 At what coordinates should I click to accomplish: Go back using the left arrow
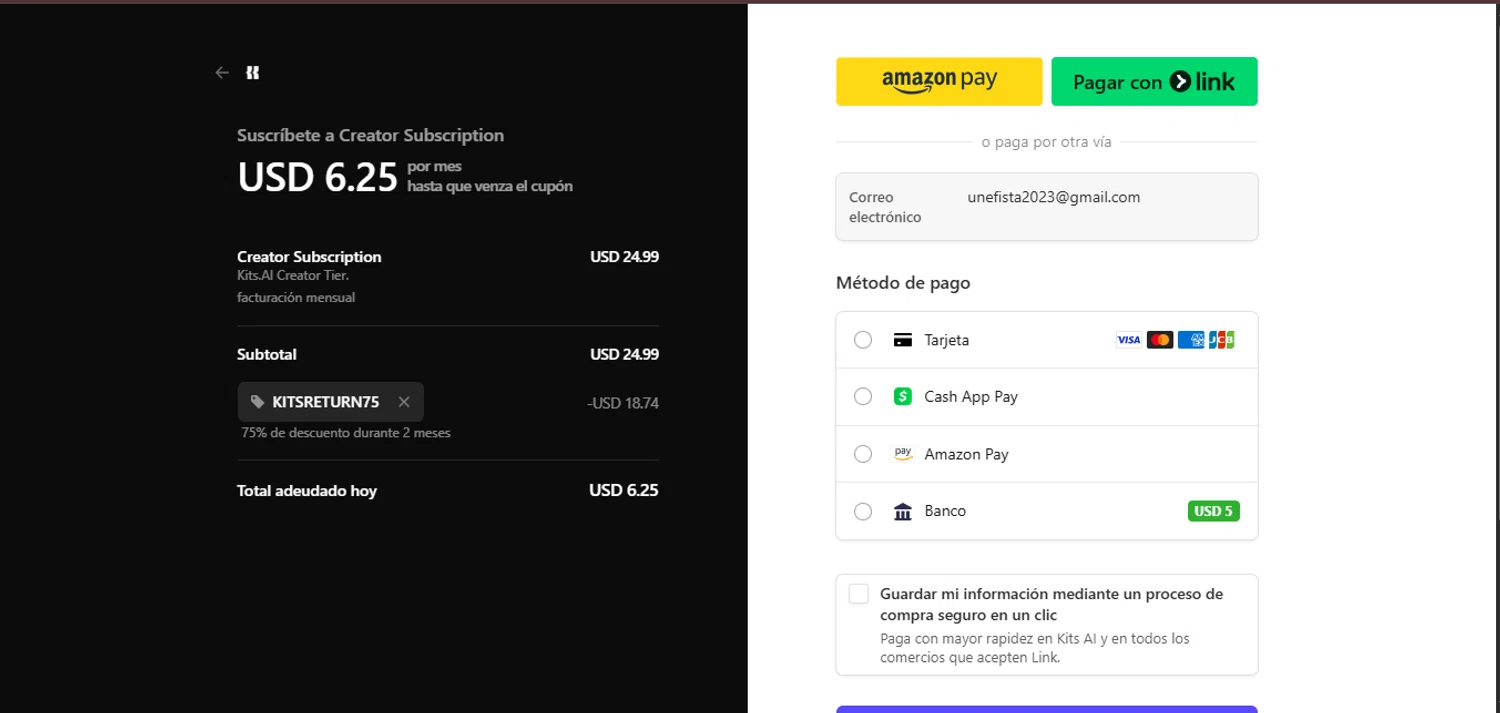coord(222,73)
